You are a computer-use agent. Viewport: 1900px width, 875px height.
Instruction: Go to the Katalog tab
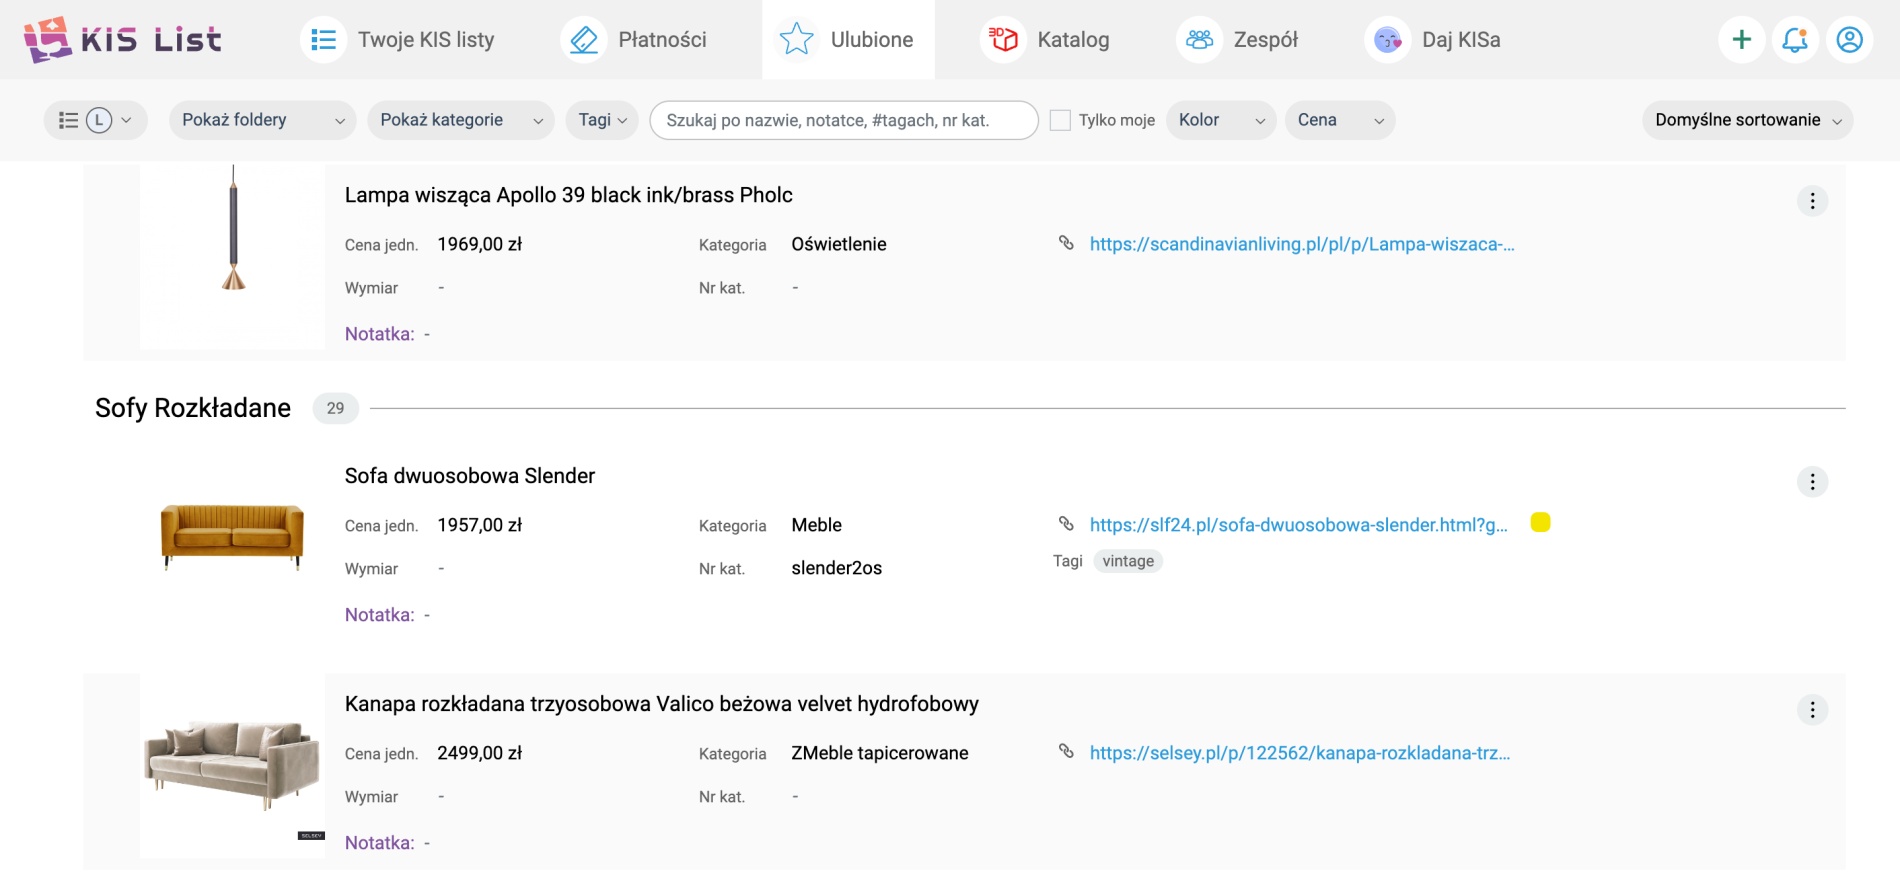[x=1045, y=40]
